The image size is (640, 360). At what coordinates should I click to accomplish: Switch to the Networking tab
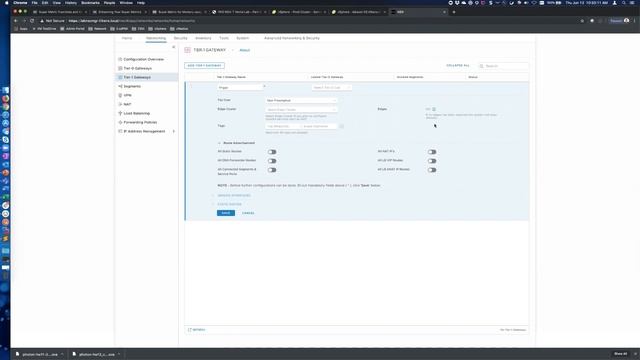click(x=156, y=38)
